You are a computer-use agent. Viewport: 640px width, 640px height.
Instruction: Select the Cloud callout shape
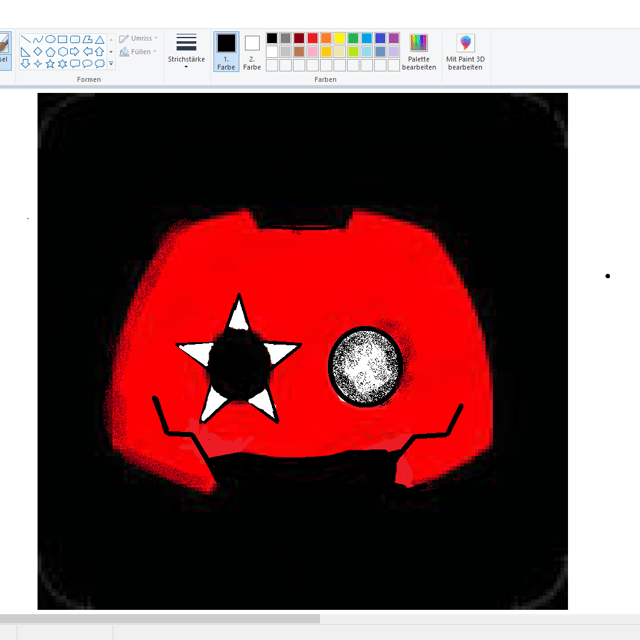click(100, 64)
